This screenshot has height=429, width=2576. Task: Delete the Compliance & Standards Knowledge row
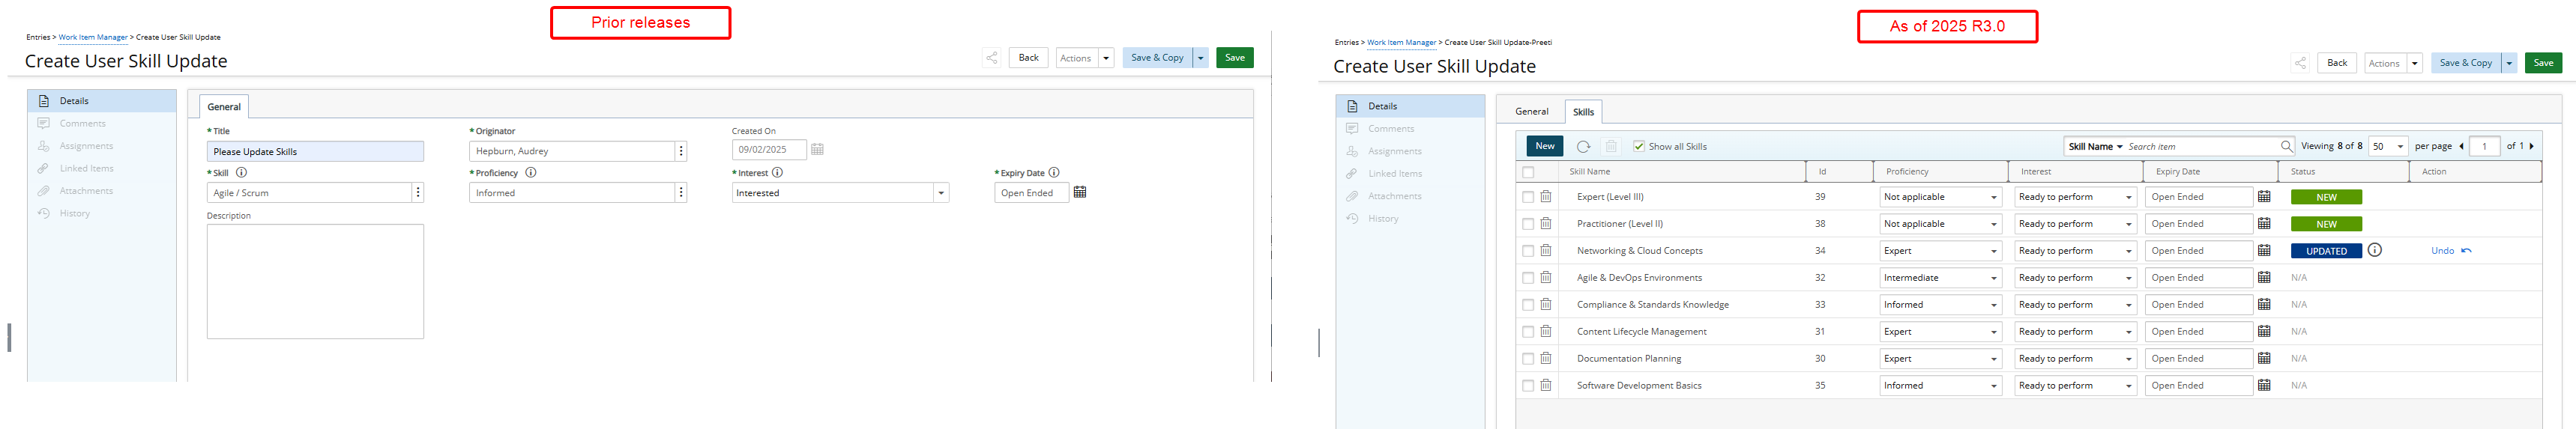(x=1546, y=305)
